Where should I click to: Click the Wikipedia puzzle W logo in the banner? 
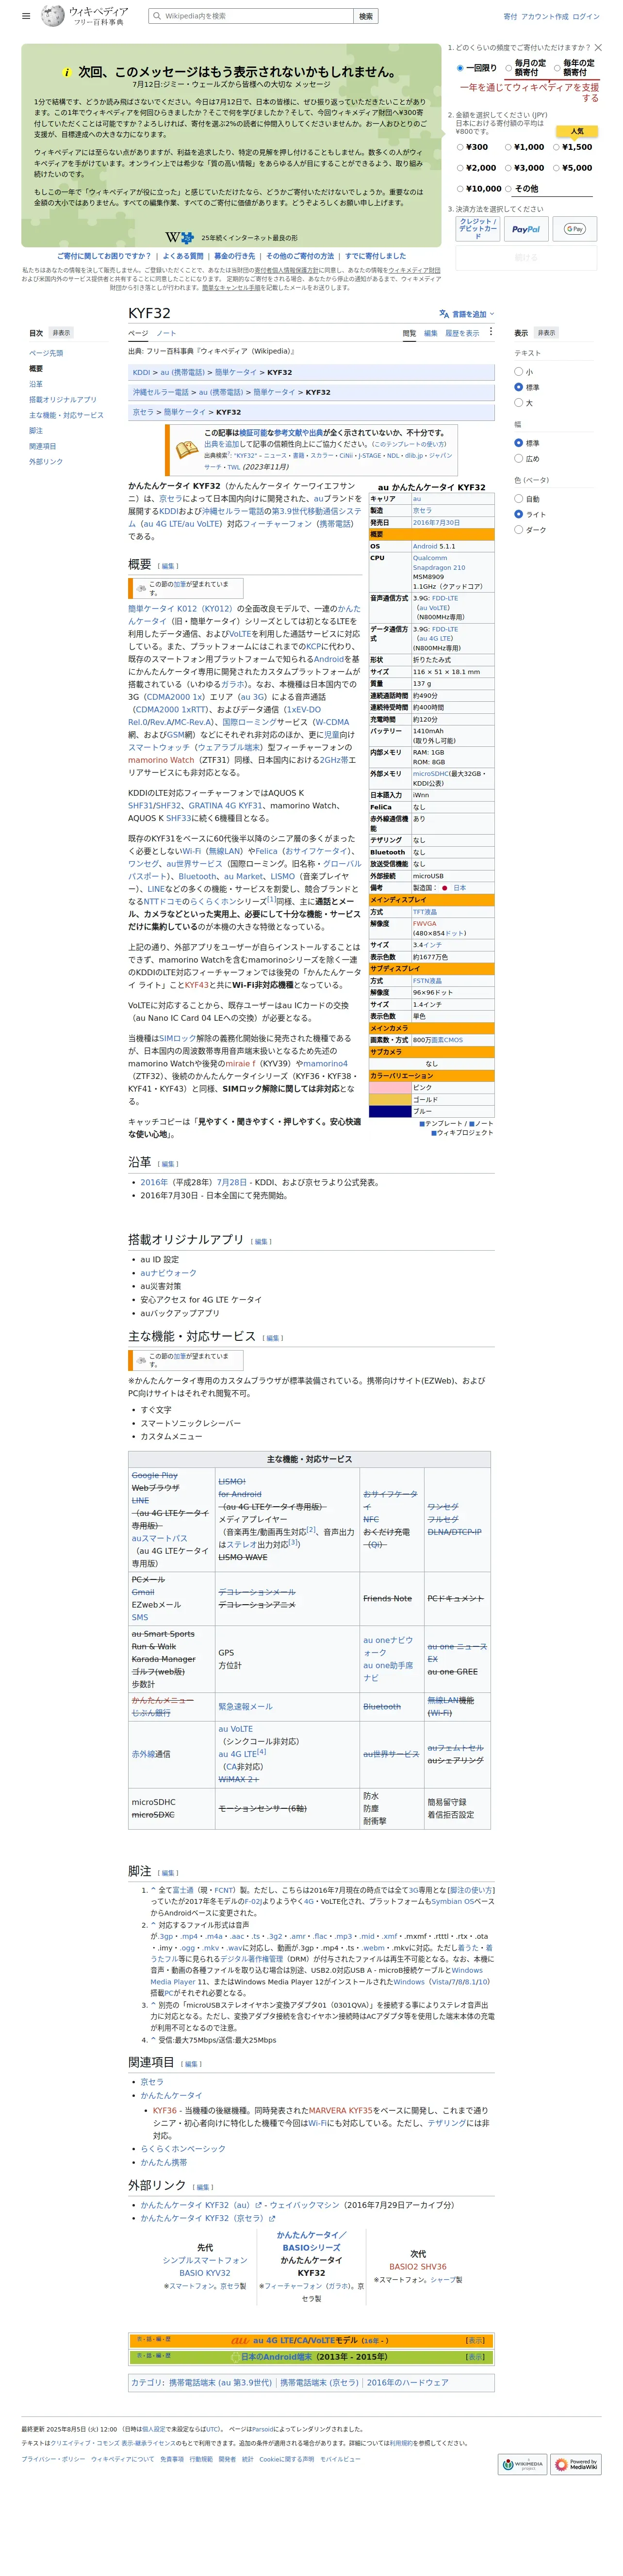pos(180,238)
